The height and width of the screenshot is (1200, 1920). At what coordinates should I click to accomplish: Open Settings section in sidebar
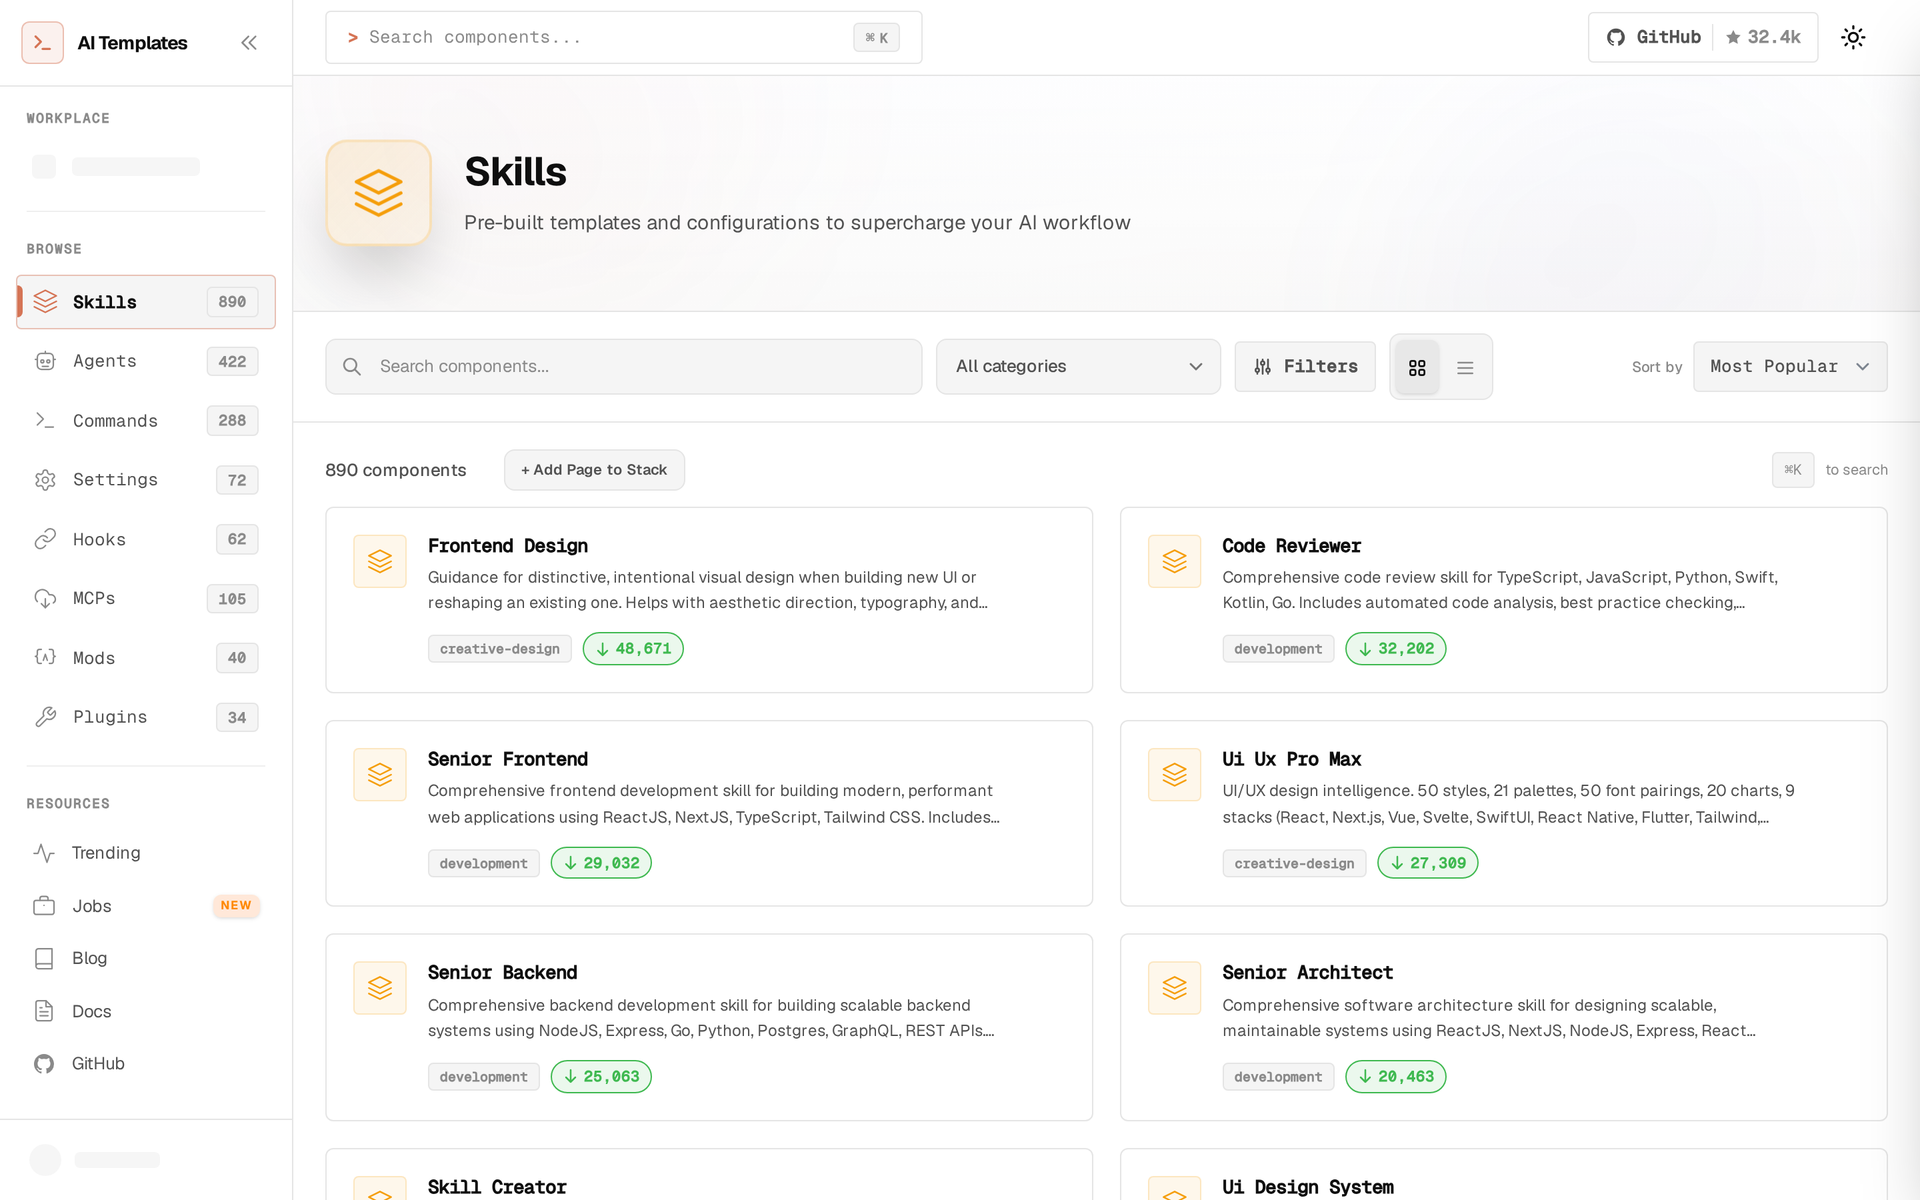[x=146, y=480]
